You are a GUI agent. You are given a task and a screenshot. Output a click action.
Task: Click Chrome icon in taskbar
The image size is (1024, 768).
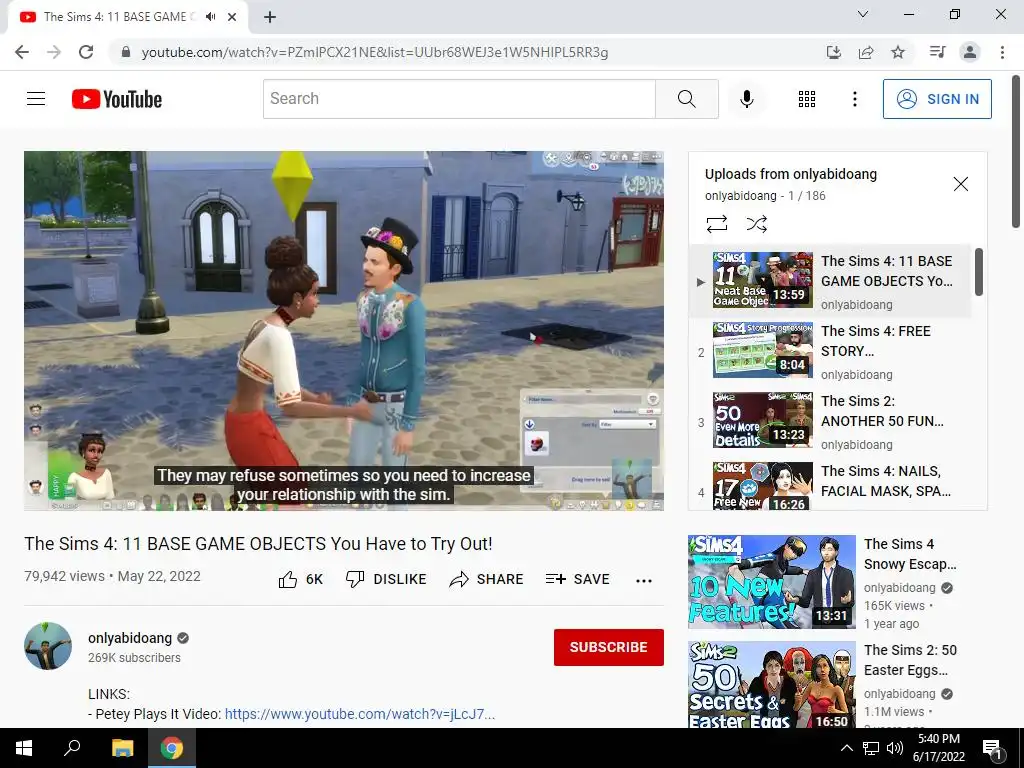click(172, 748)
